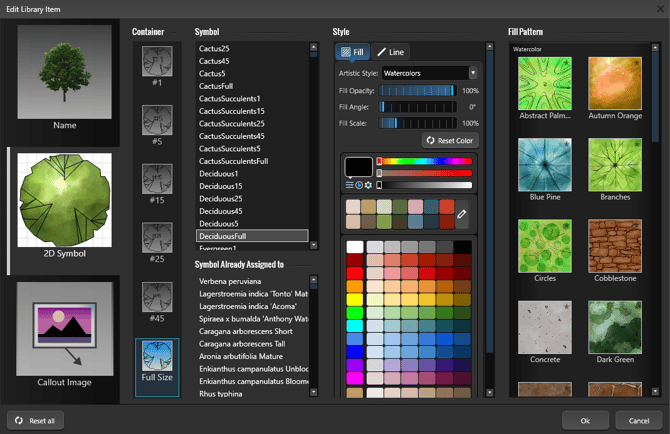Adjust the Fill Opacity slider
The image size is (670, 434).
(x=417, y=91)
